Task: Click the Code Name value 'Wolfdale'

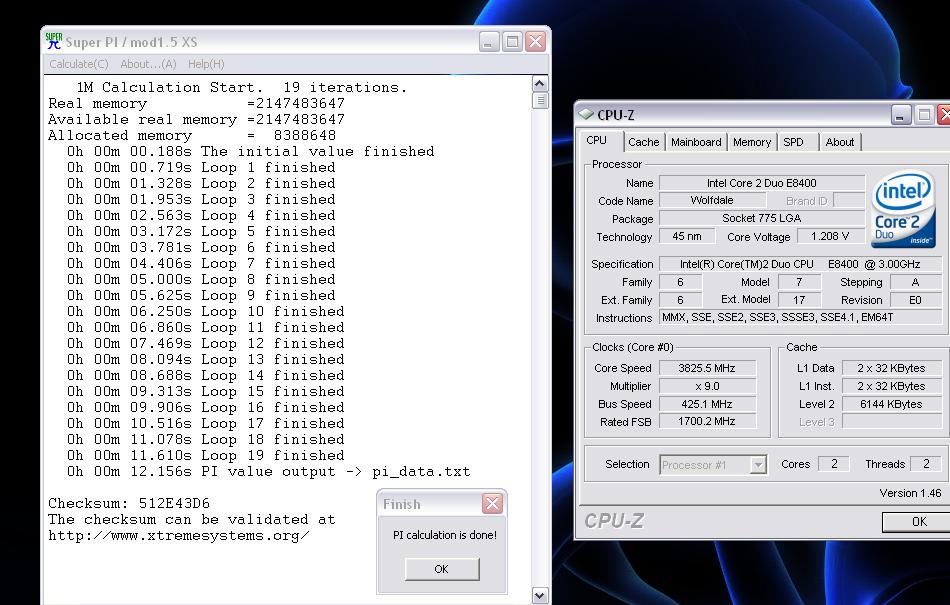Action: (x=712, y=200)
